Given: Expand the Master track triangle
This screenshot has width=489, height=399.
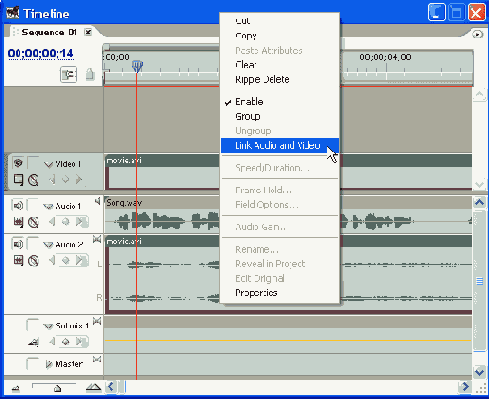Looking at the screenshot, I should [x=49, y=364].
